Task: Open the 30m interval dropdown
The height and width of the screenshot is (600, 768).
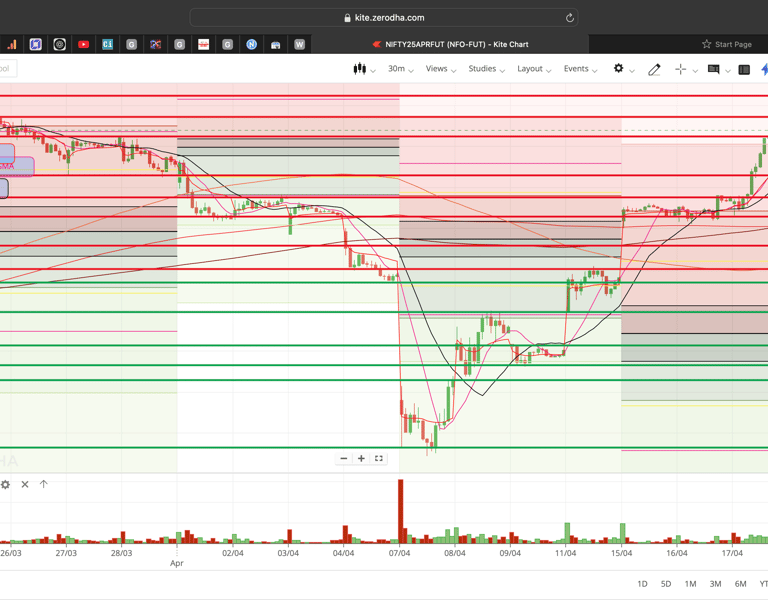Action: point(401,69)
